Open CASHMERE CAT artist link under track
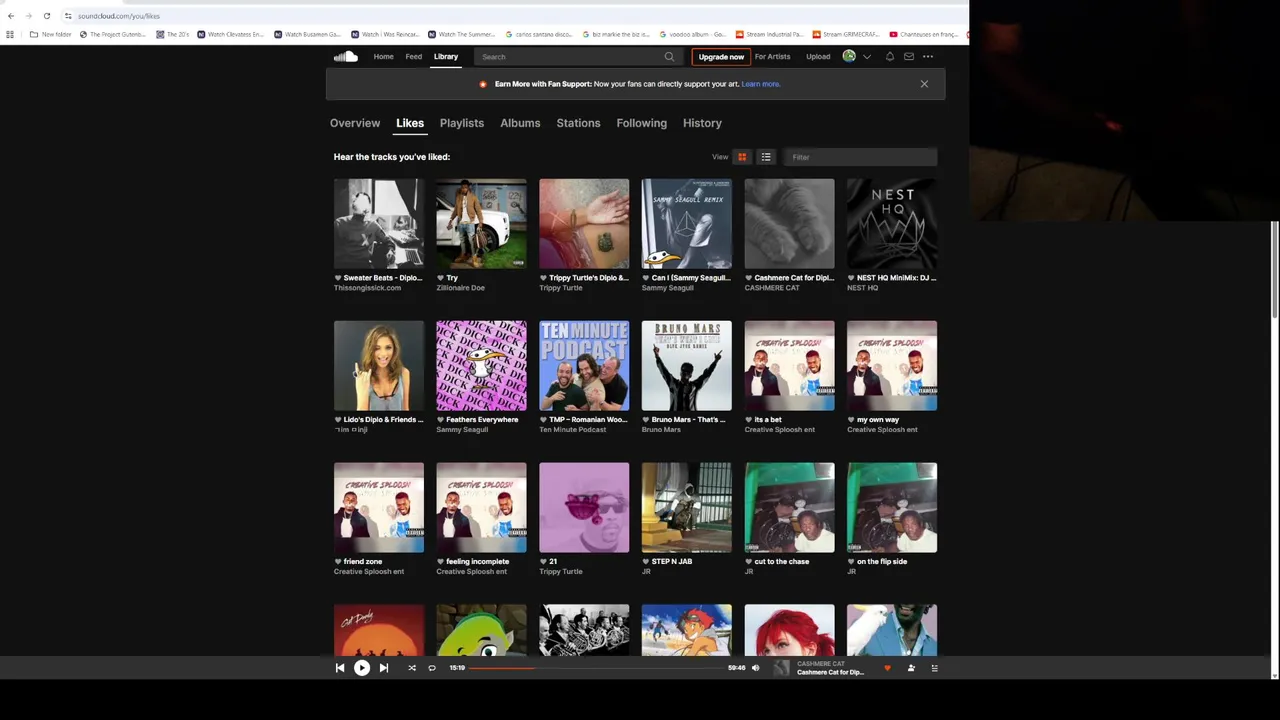 (x=772, y=288)
